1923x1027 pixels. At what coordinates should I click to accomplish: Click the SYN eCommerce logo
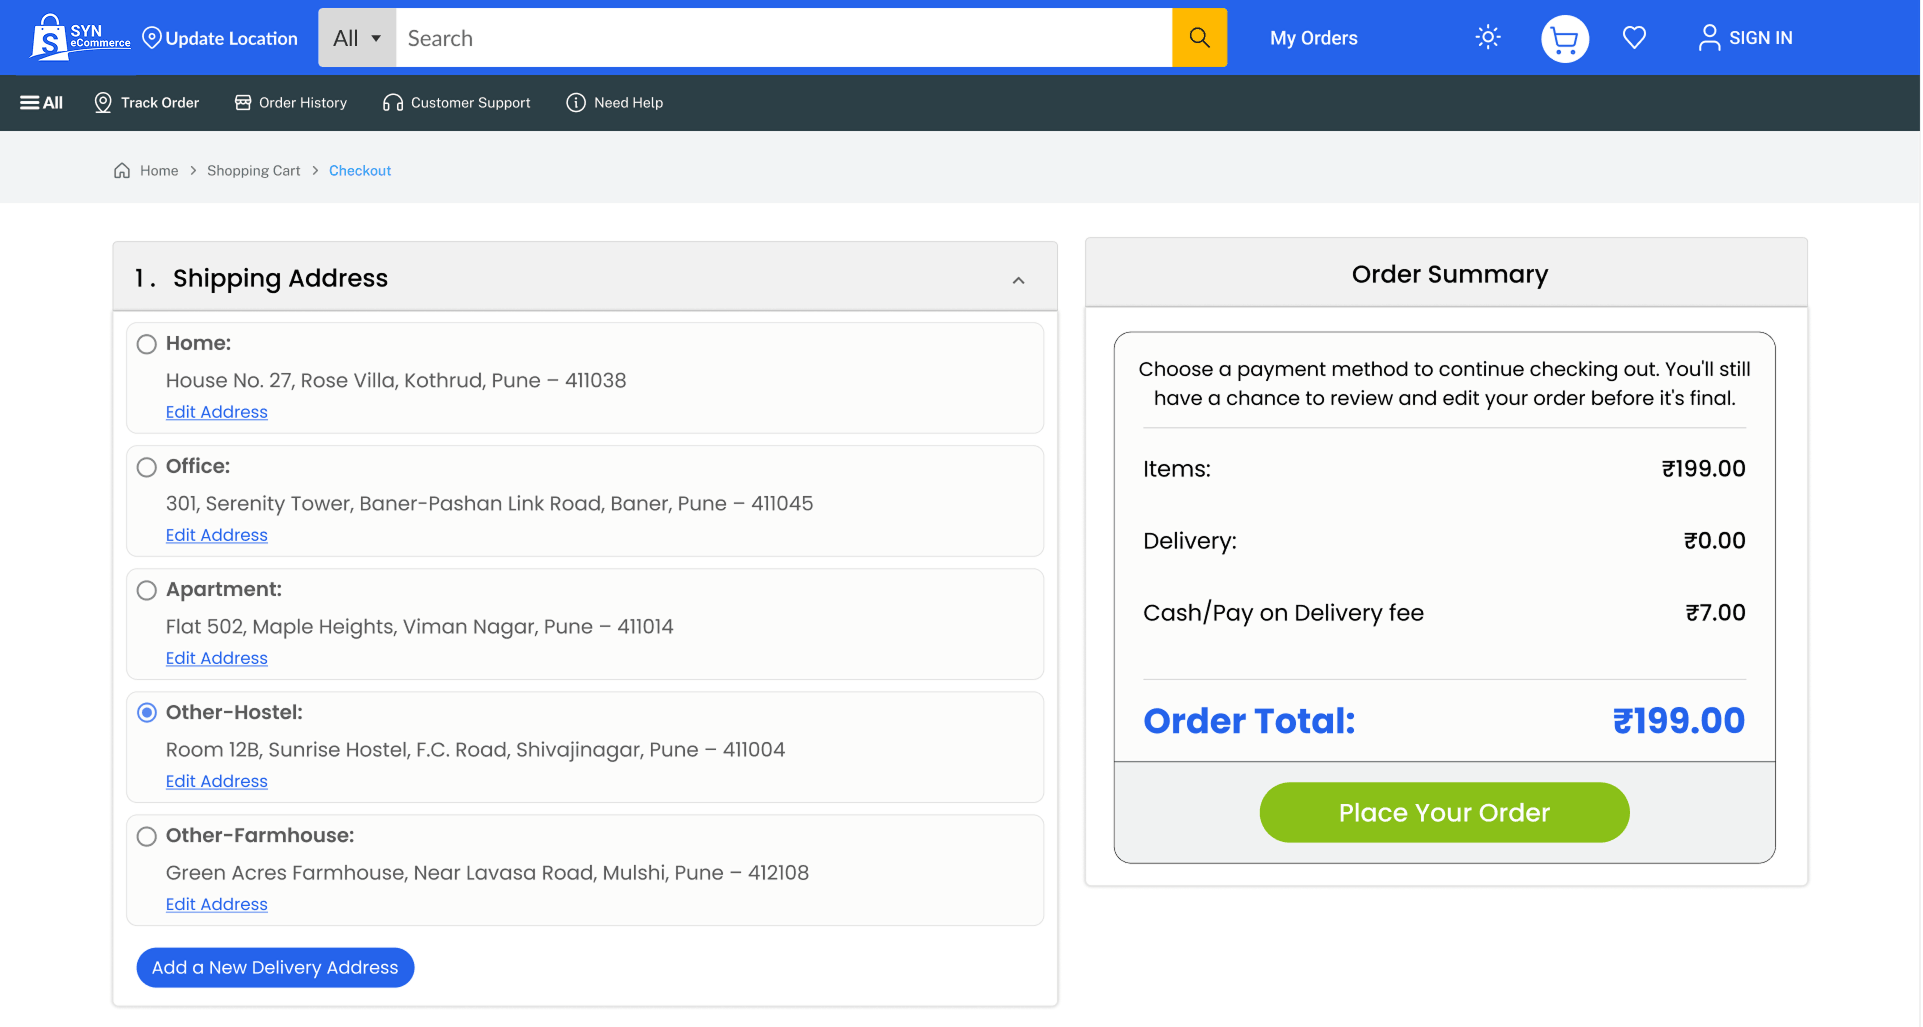(x=80, y=38)
